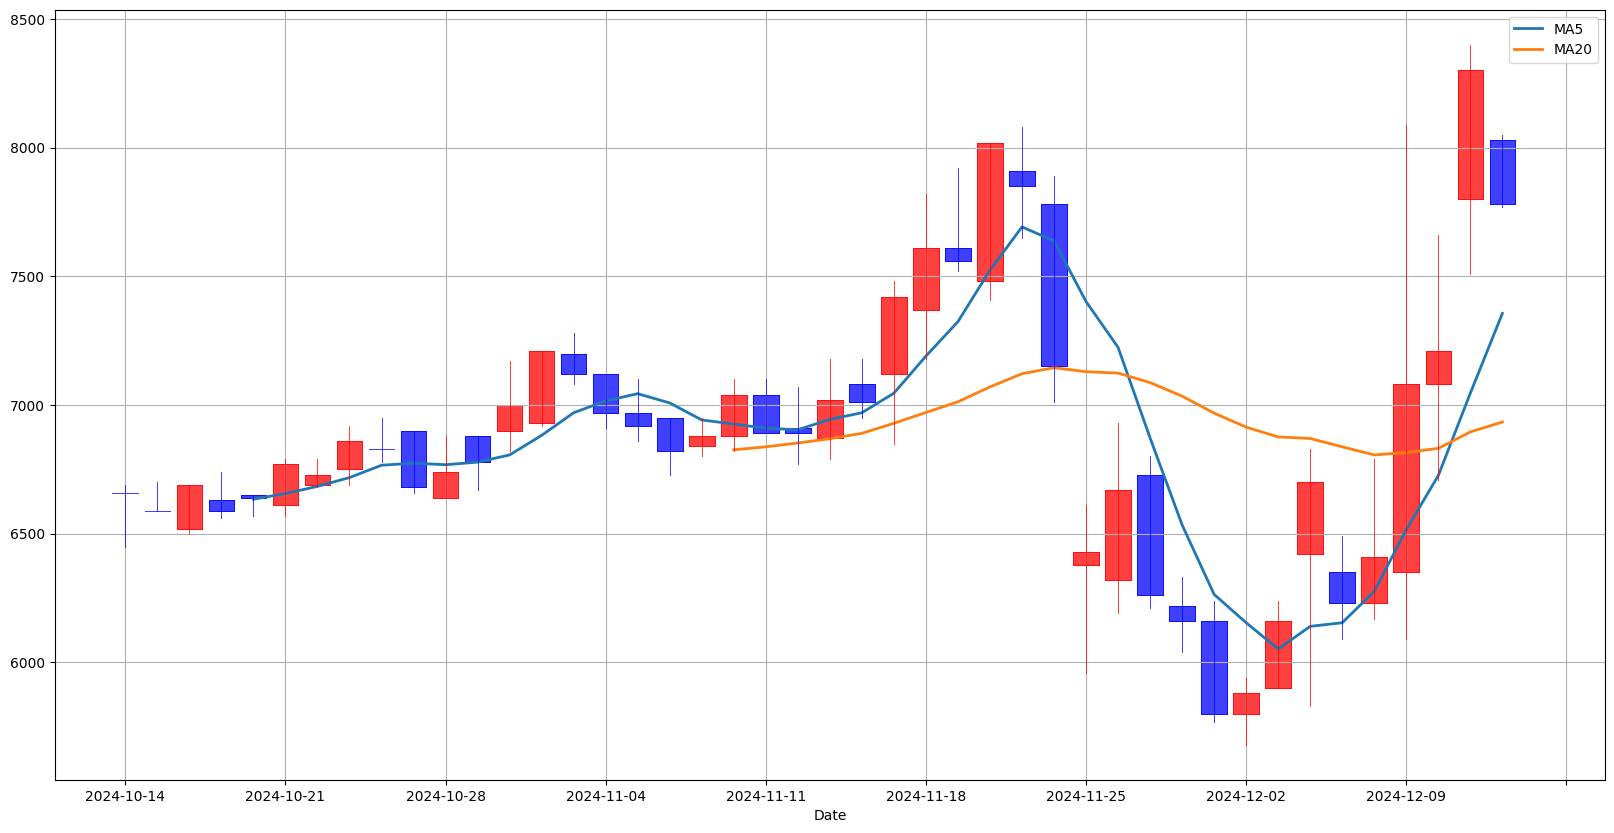Click the 2024-10-14 date tick label
The width and height of the screenshot is (1614, 833).
[x=125, y=796]
